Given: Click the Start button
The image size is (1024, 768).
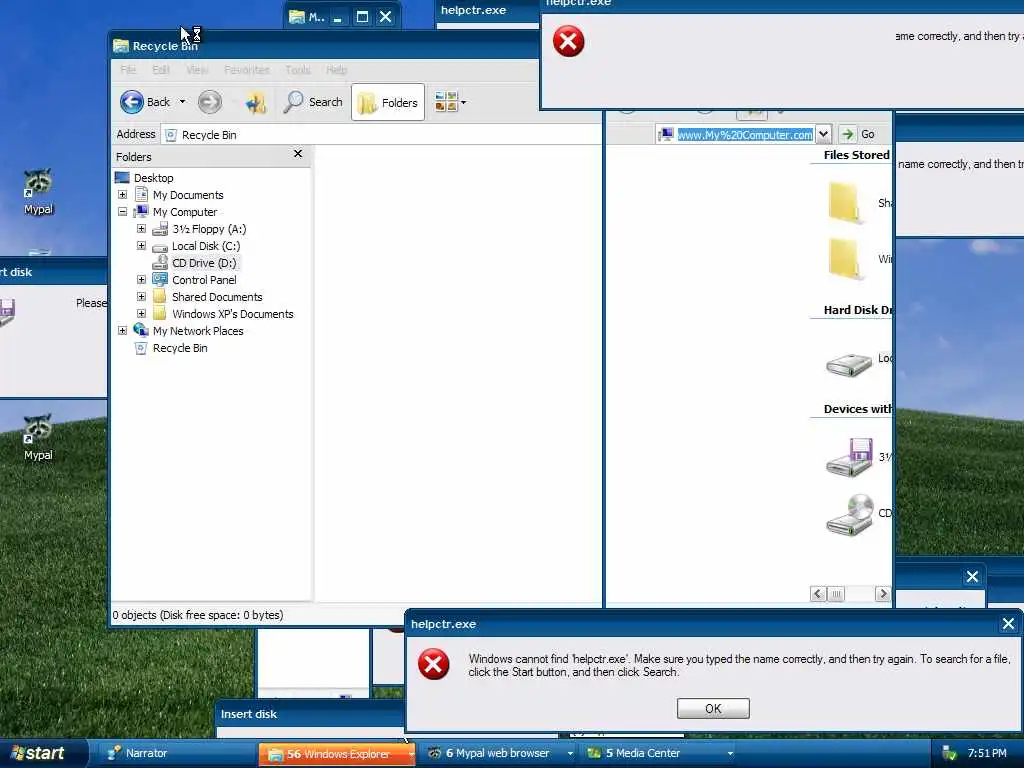Looking at the screenshot, I should (43, 753).
